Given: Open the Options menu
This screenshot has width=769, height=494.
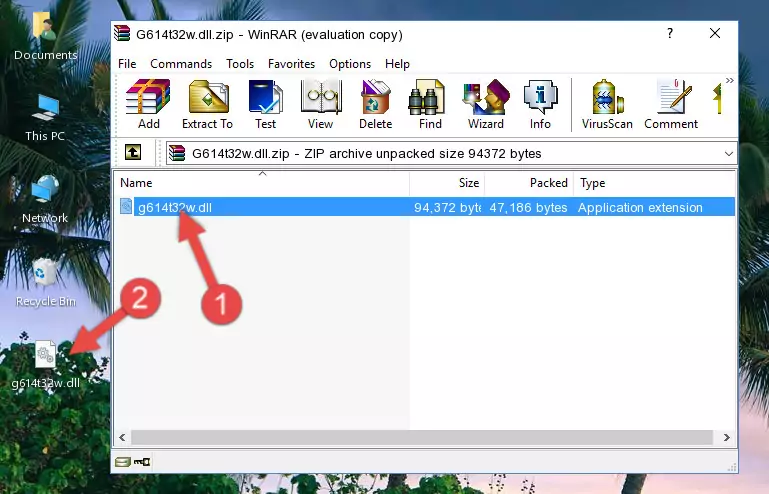Looking at the screenshot, I should [x=350, y=64].
